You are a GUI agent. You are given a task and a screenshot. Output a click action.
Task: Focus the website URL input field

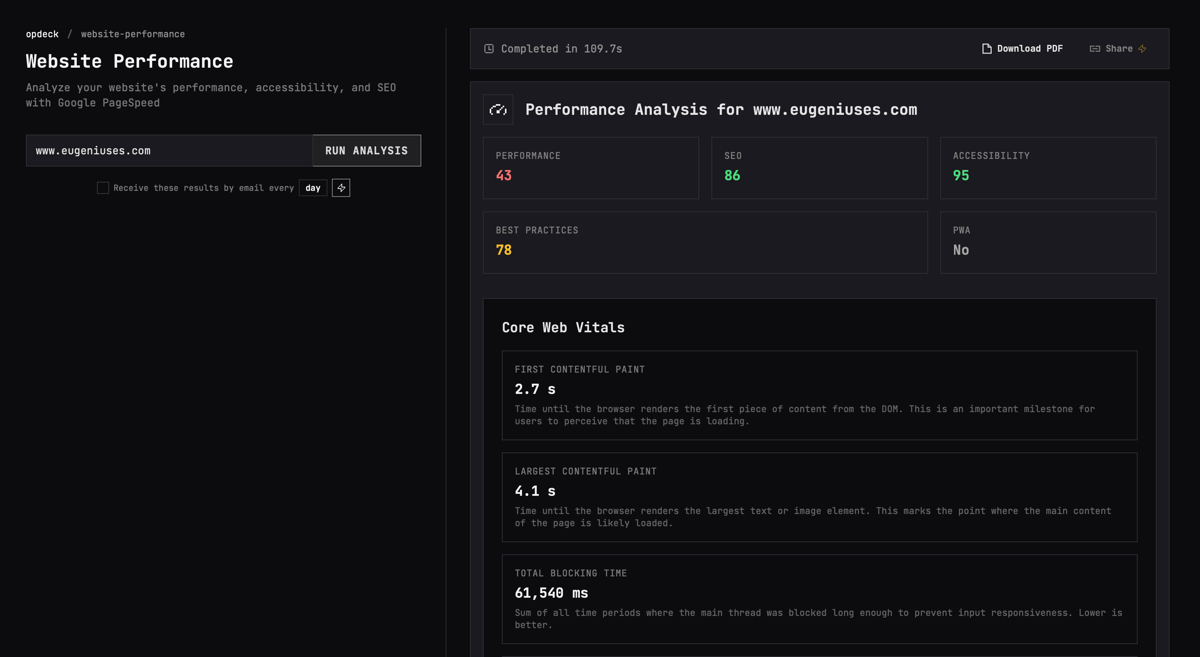click(169, 151)
